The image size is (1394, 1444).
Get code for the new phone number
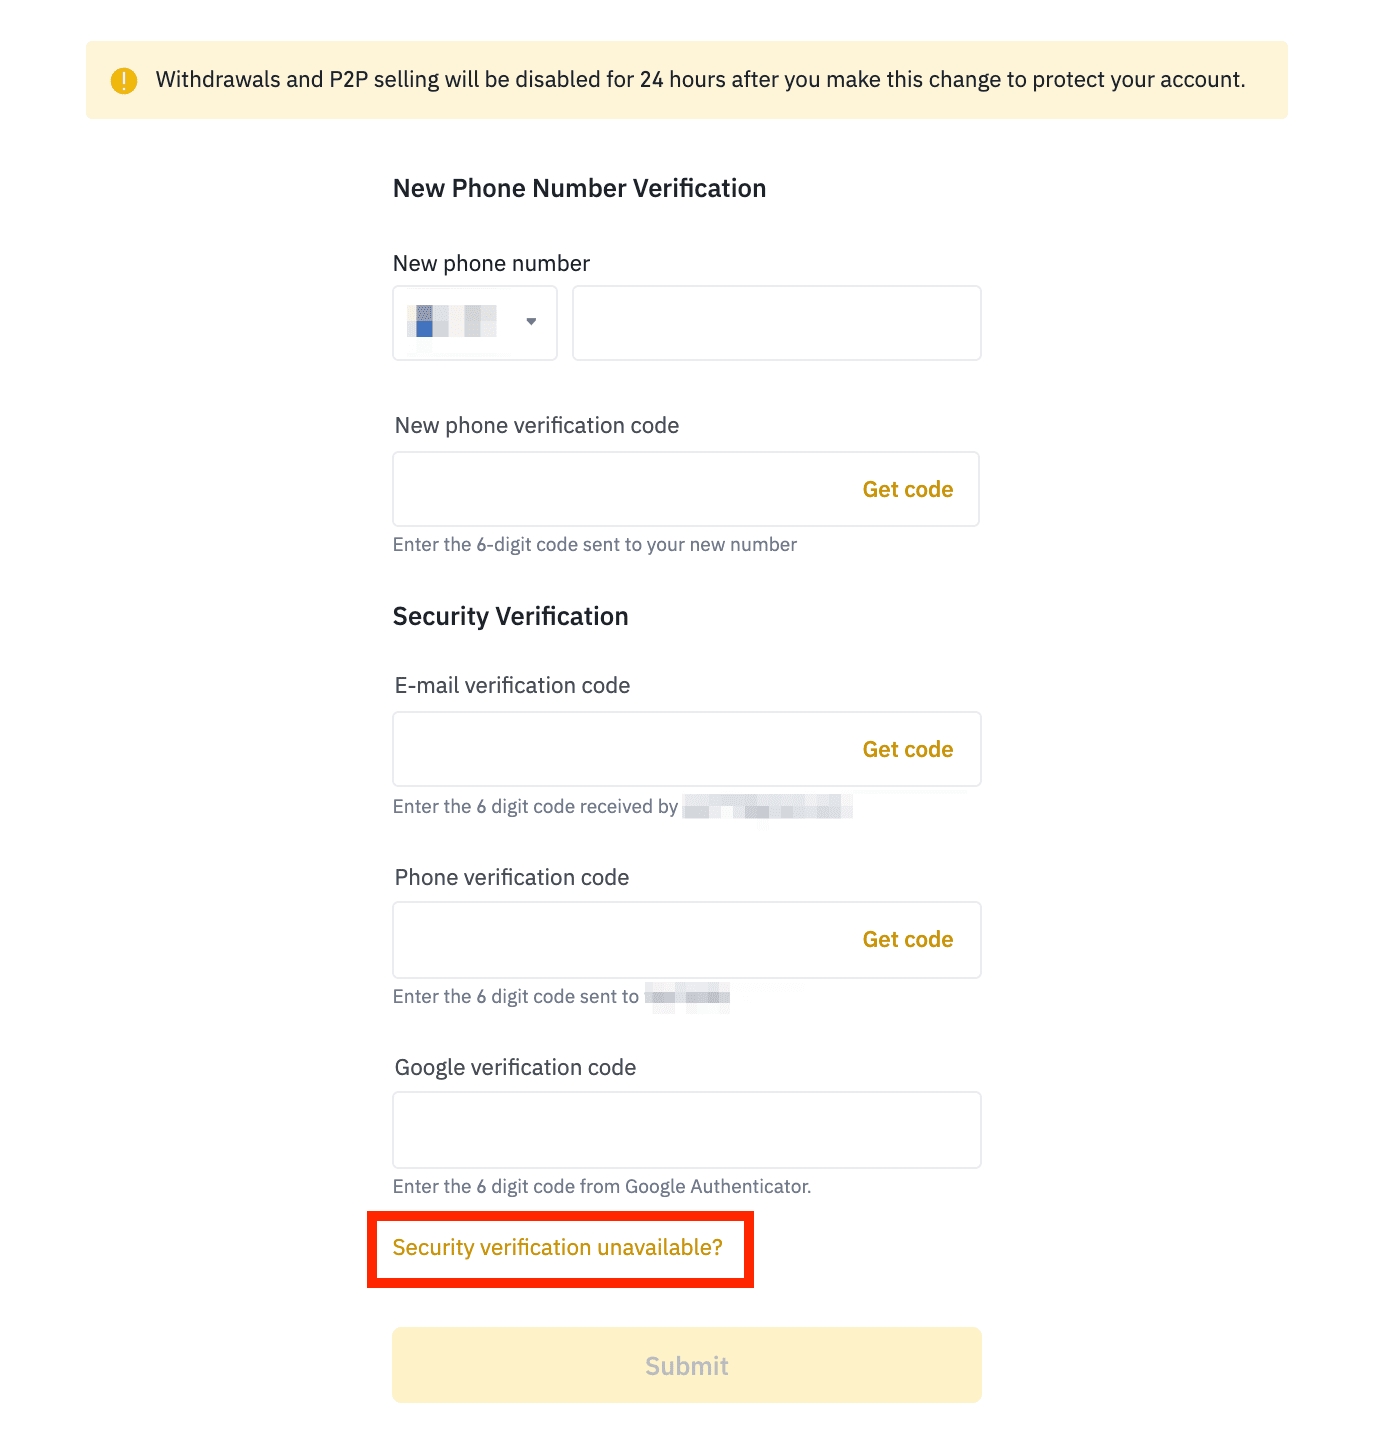point(907,489)
